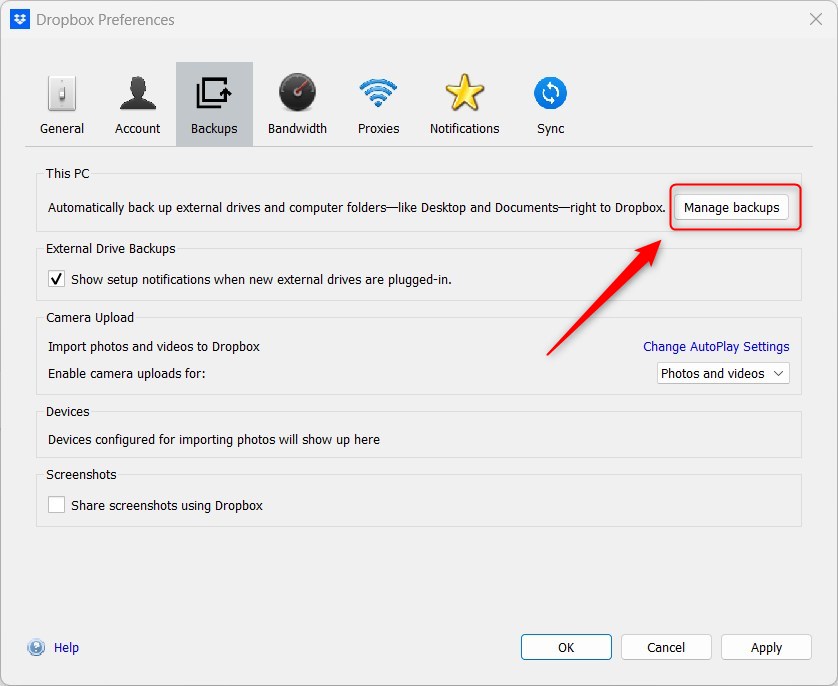Screen dimensions: 838x686
Task: Open the General preferences icon
Action: coord(62,100)
